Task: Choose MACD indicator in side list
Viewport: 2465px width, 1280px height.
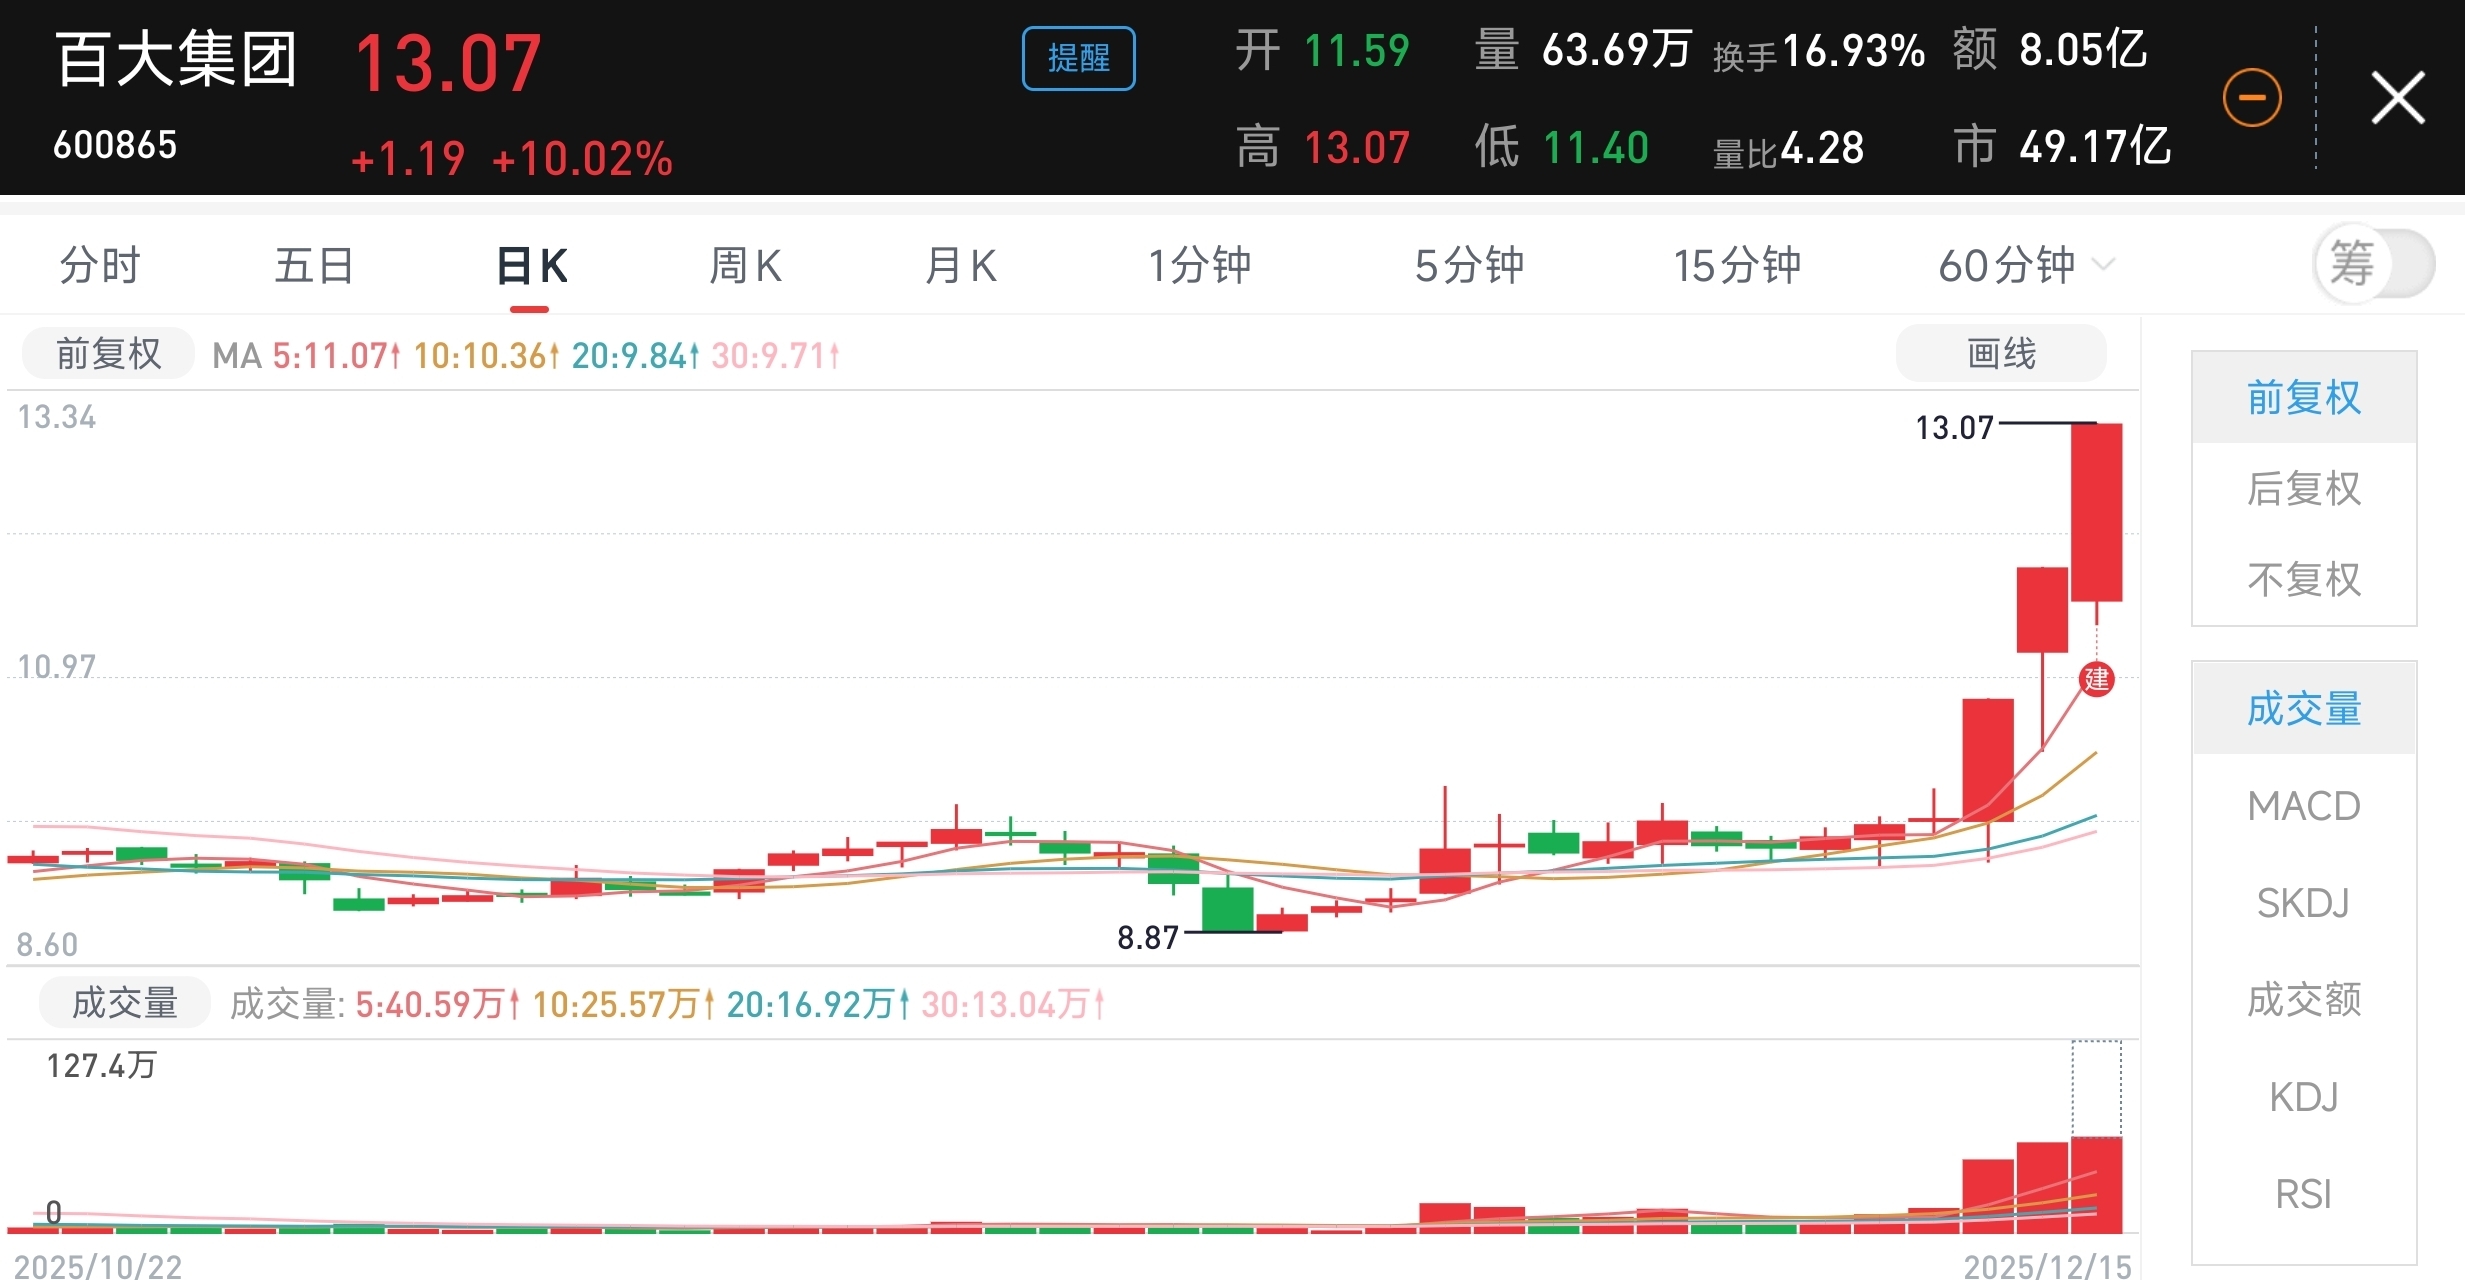Action: tap(2303, 806)
